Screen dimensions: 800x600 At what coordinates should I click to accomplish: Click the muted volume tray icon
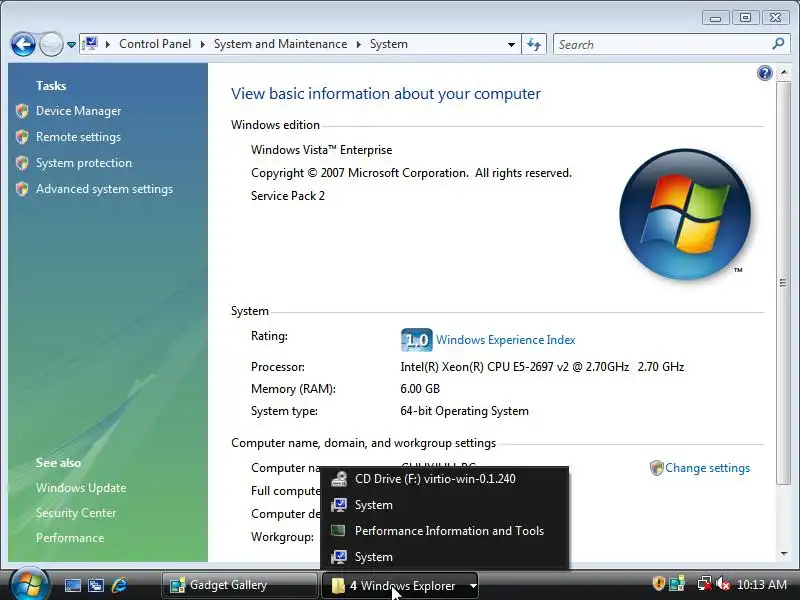tap(722, 584)
